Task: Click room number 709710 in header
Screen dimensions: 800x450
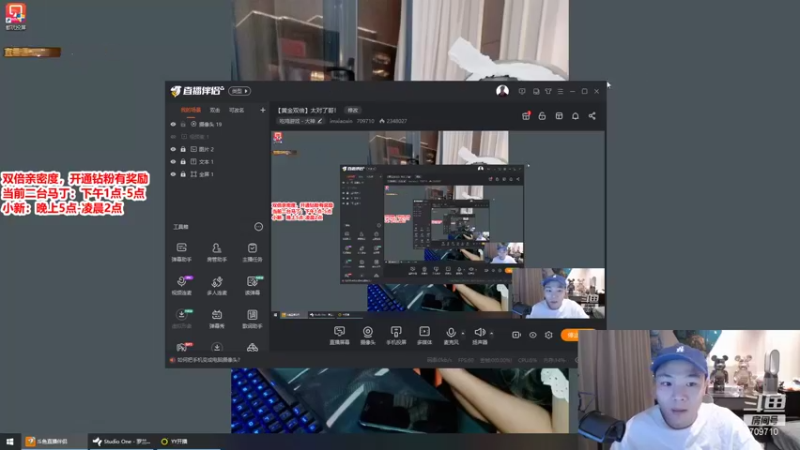Action: [365, 121]
